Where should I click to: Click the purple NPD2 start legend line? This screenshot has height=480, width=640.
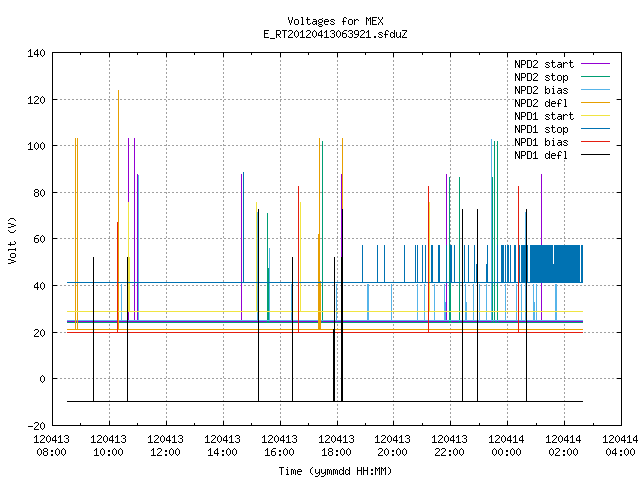coord(596,64)
